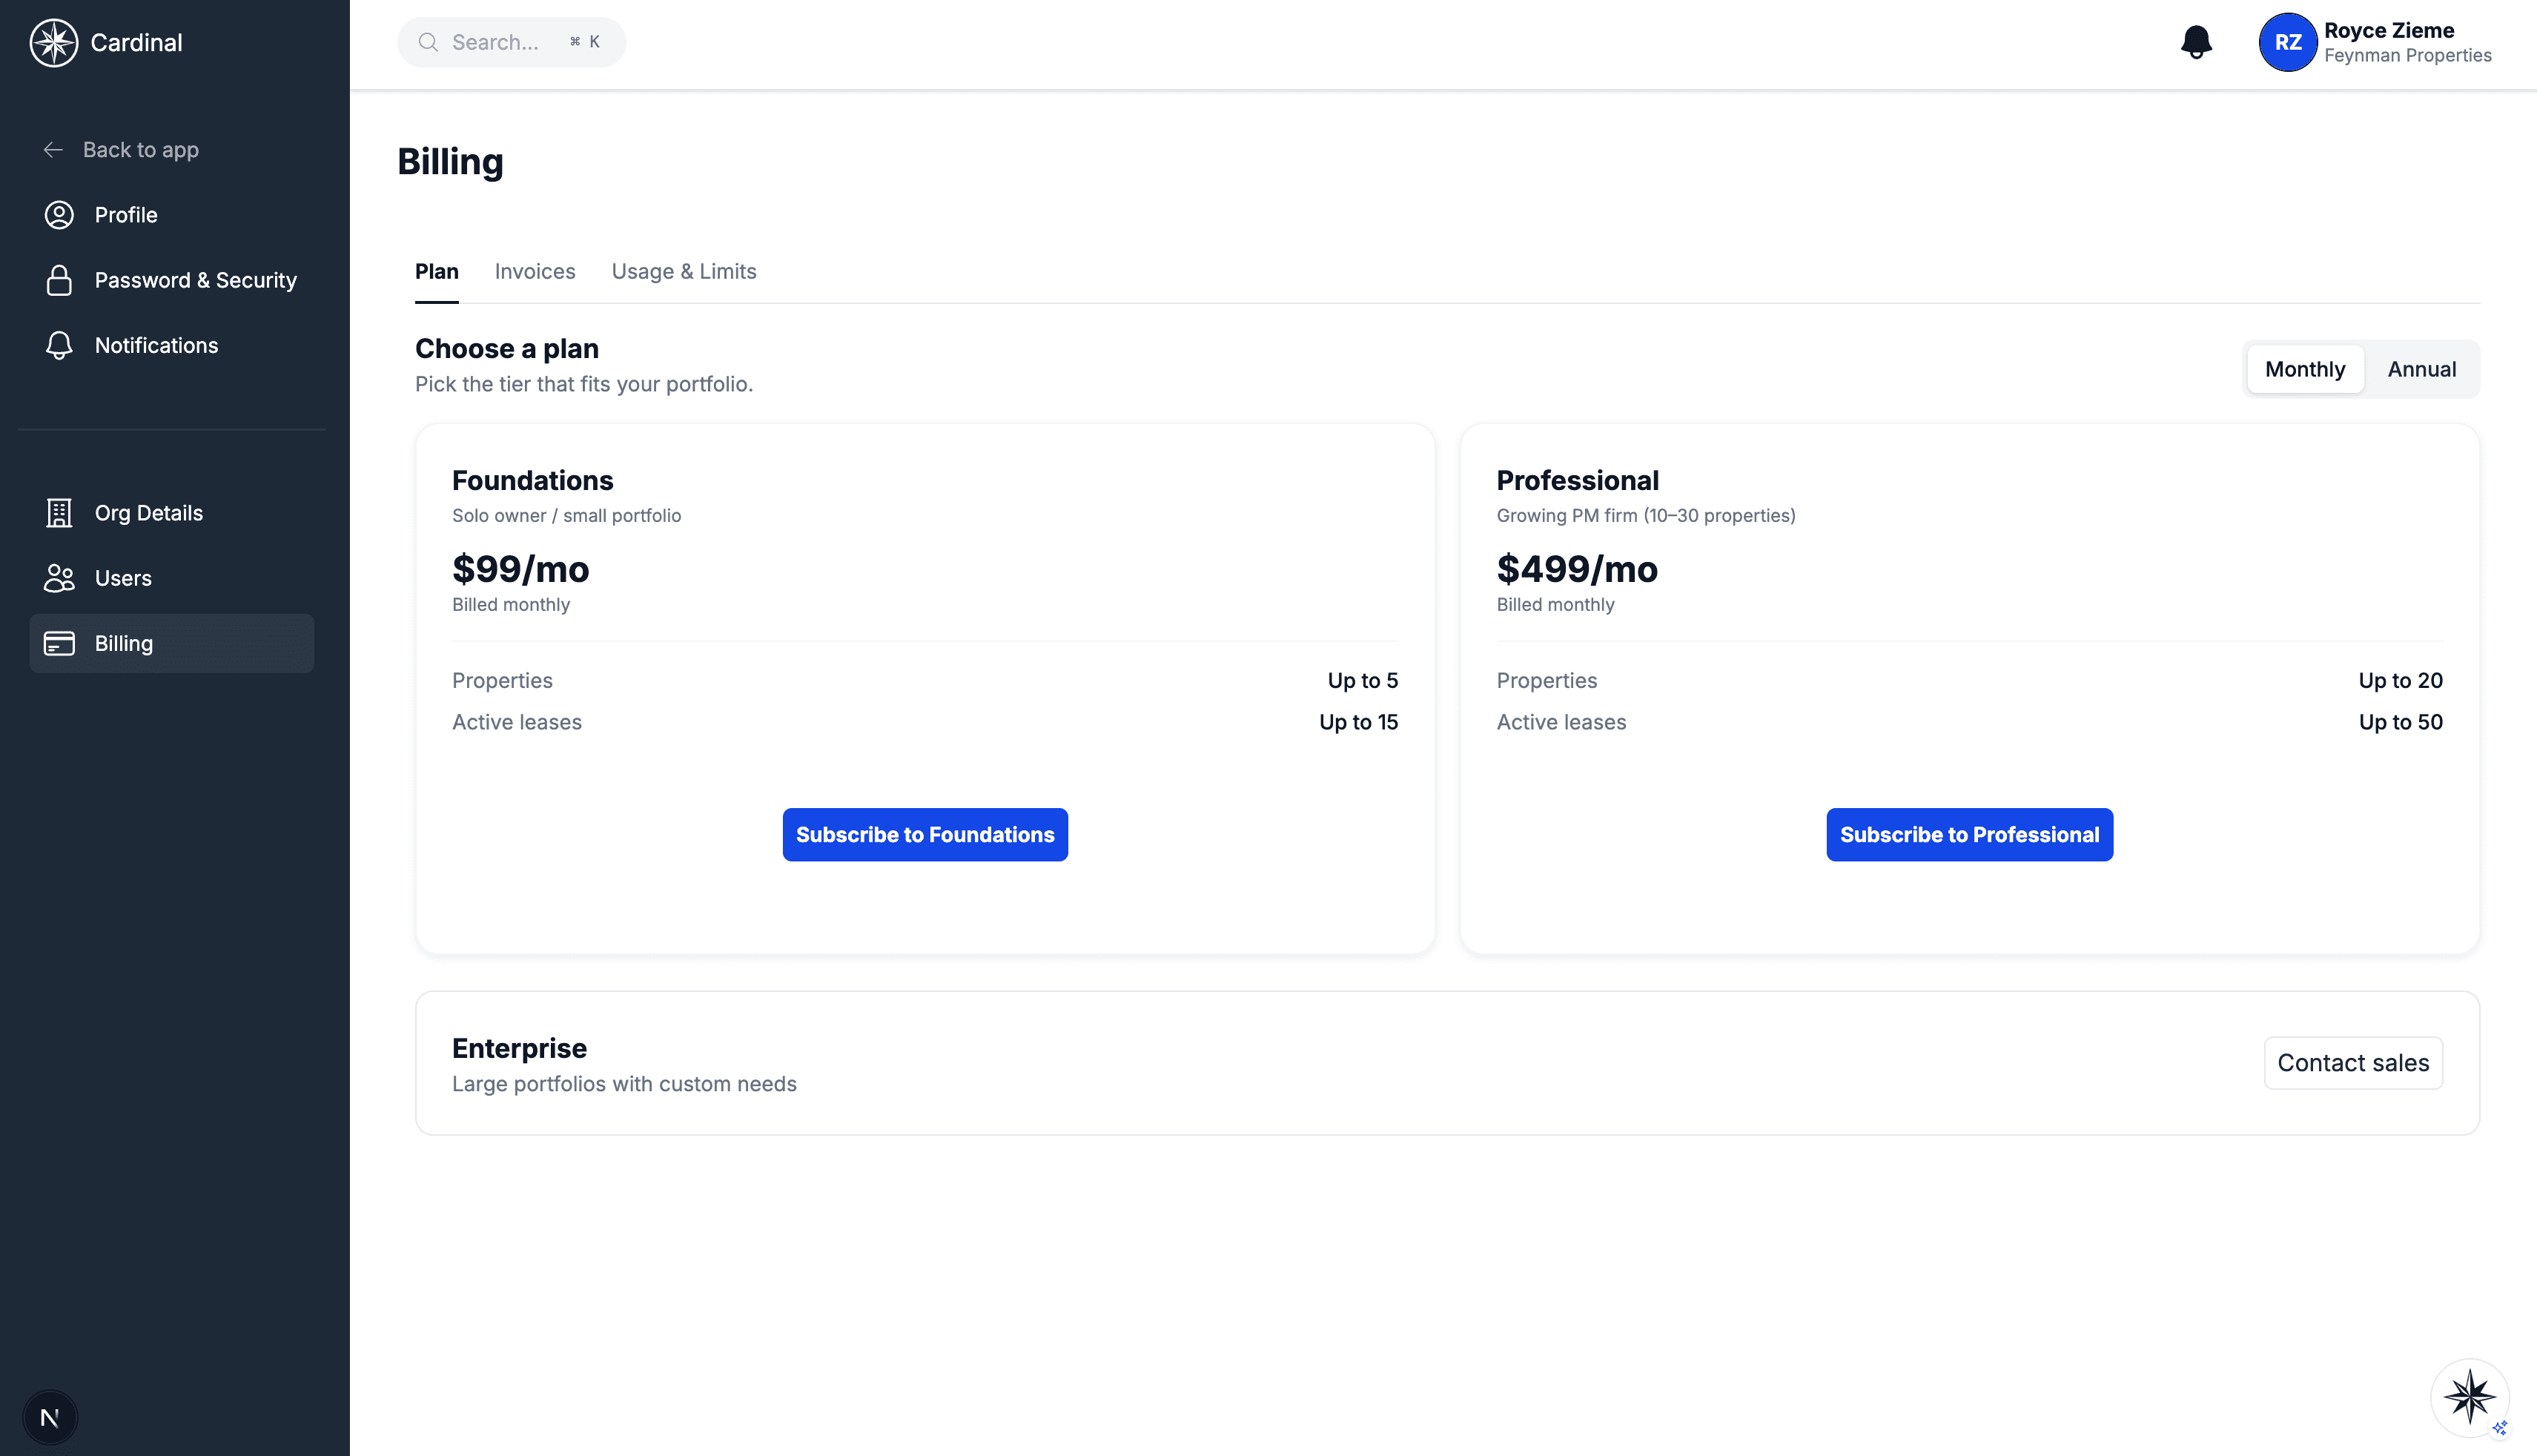
Task: Contact sales for Enterprise plan
Action: point(2353,1063)
